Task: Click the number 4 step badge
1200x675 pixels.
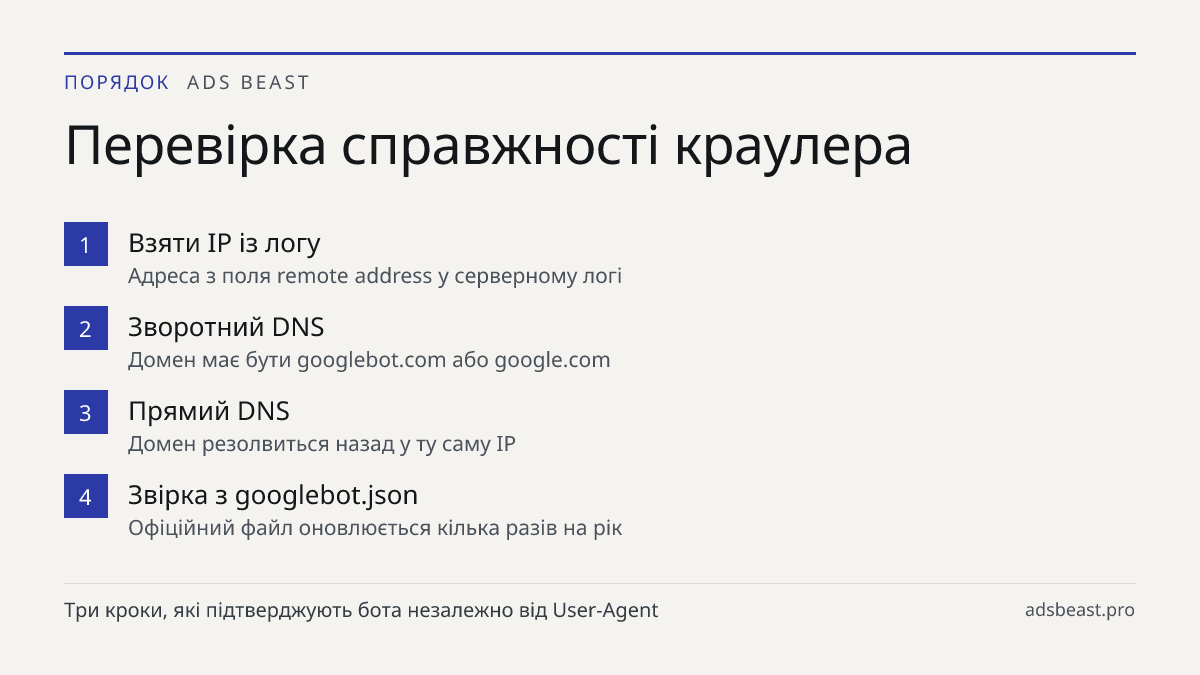Action: tap(86, 496)
